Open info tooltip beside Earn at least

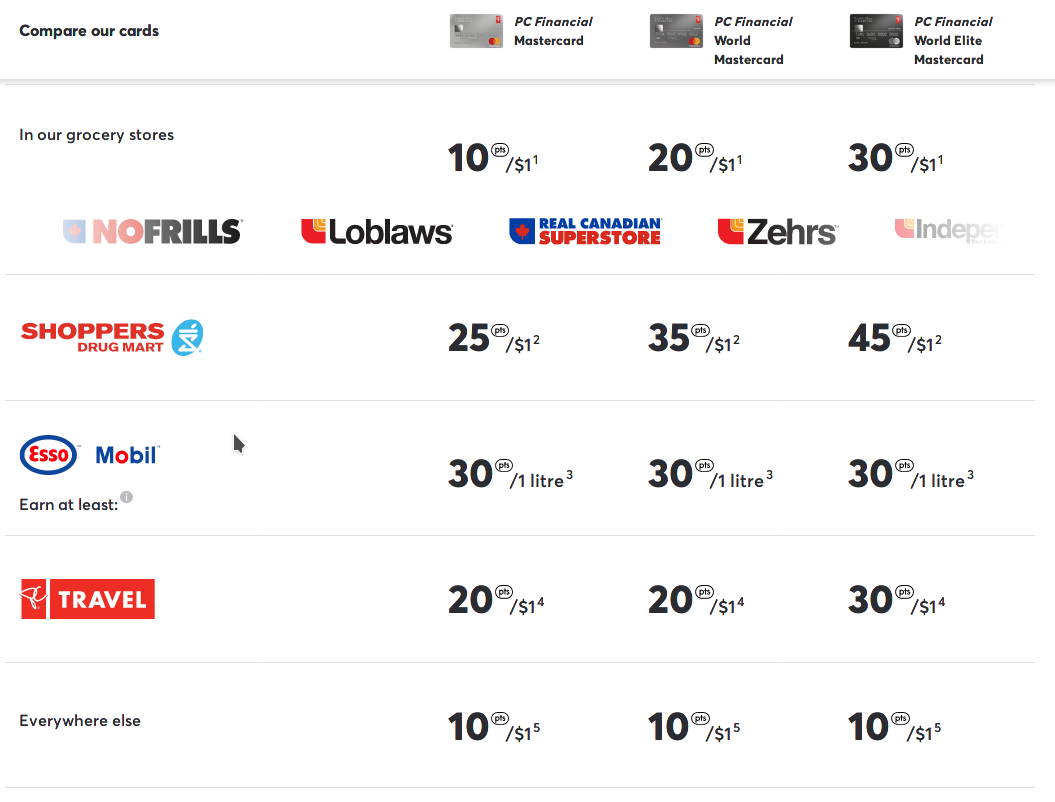[127, 497]
